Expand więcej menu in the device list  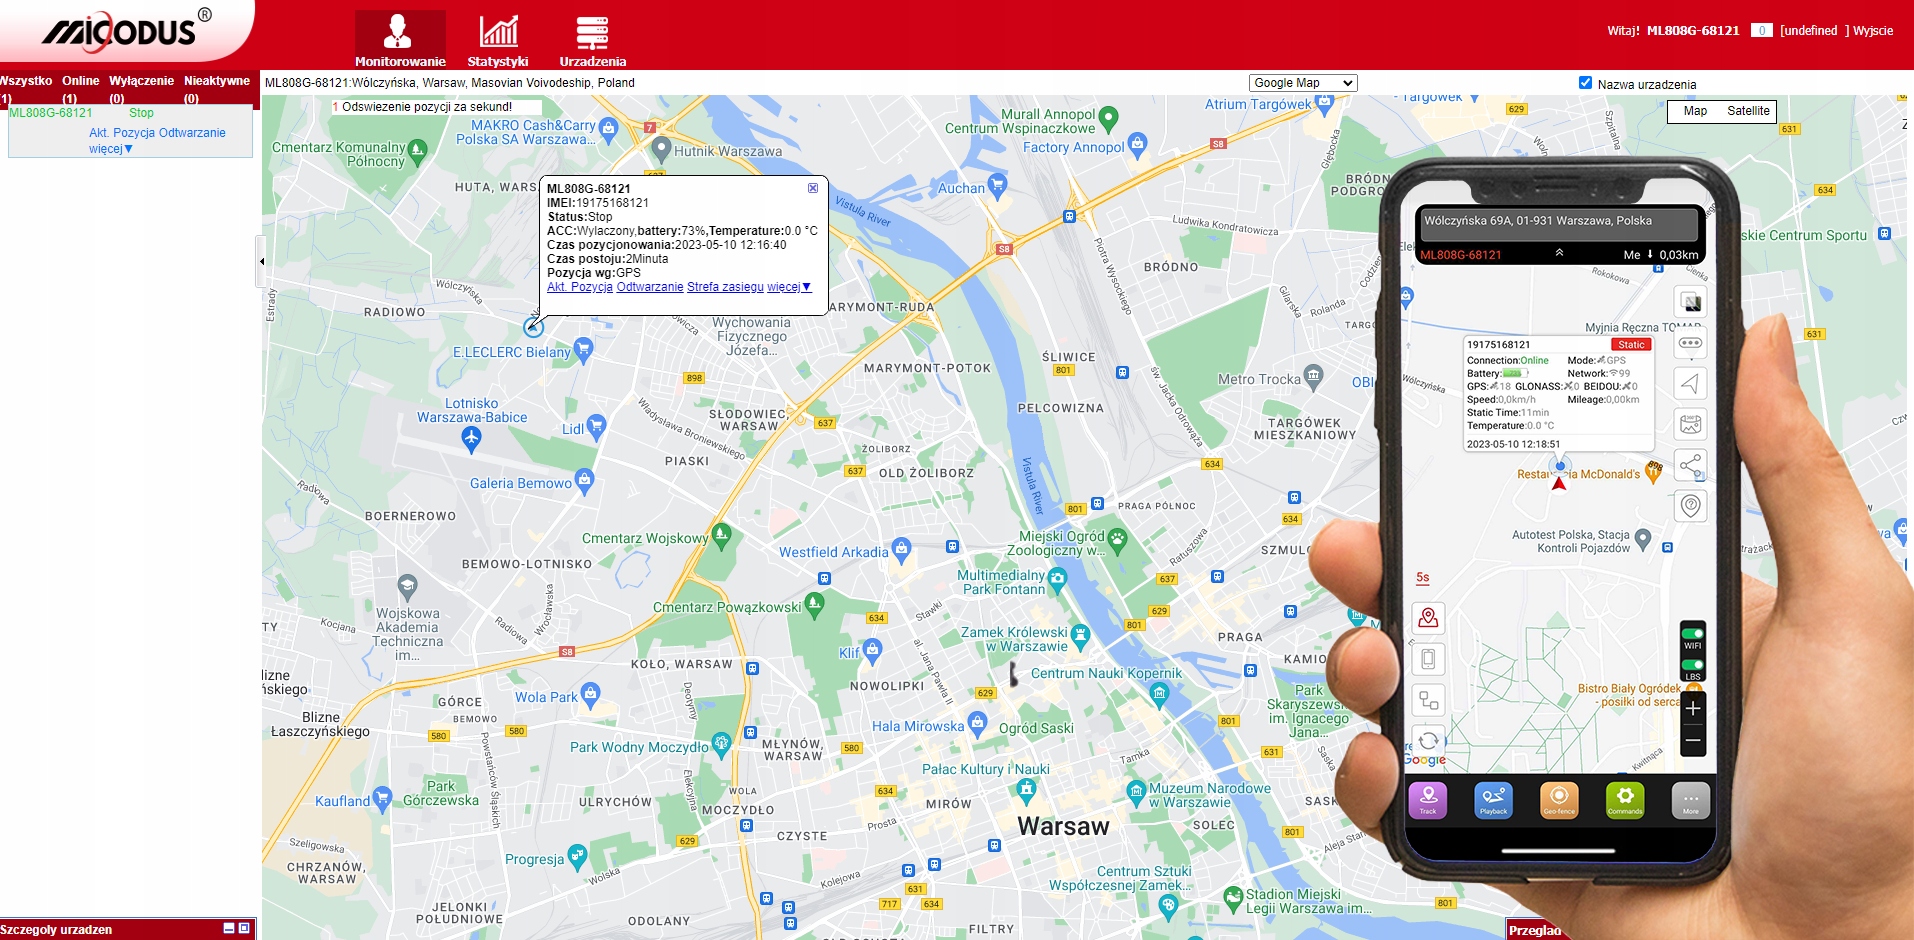(110, 149)
